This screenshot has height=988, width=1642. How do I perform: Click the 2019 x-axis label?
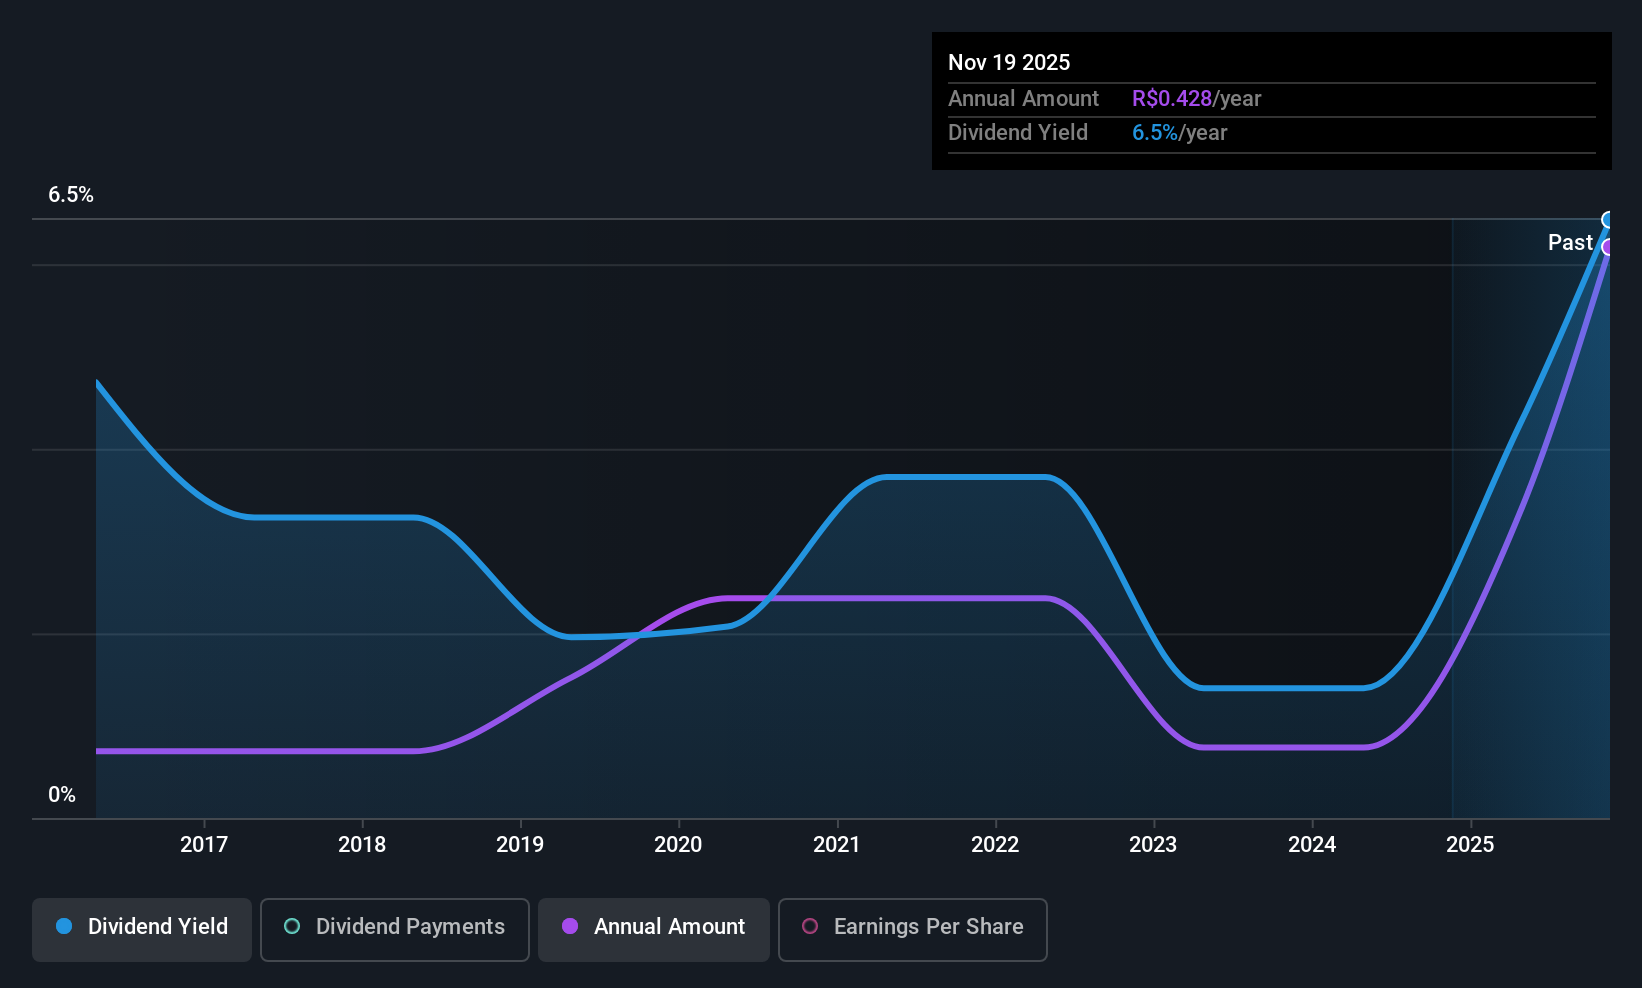520,845
